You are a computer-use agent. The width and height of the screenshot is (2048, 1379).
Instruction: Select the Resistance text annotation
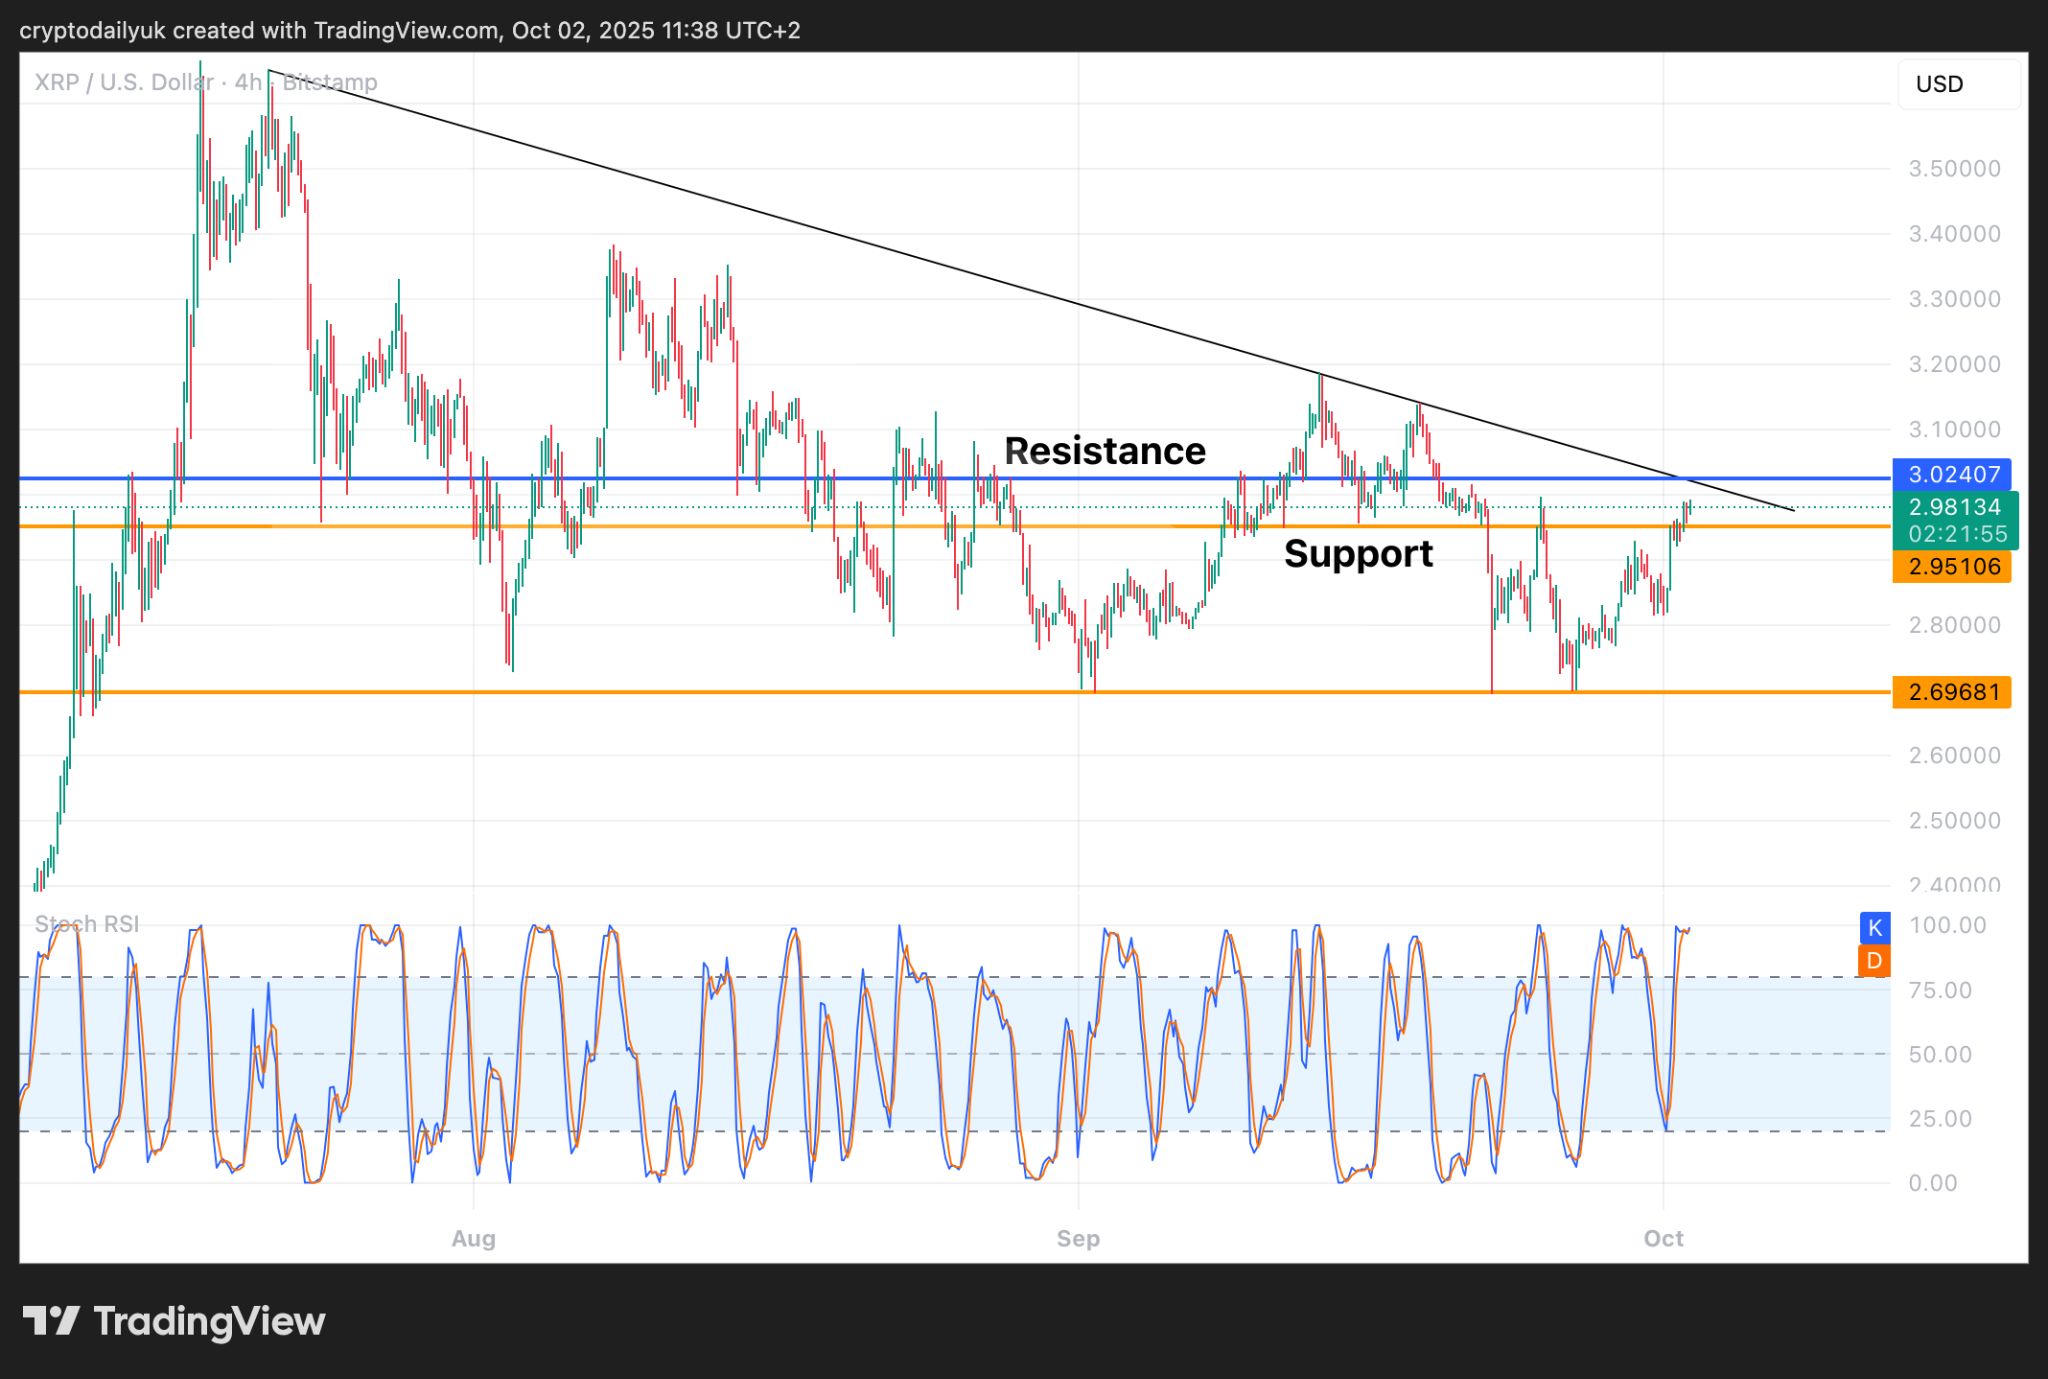coord(1104,451)
